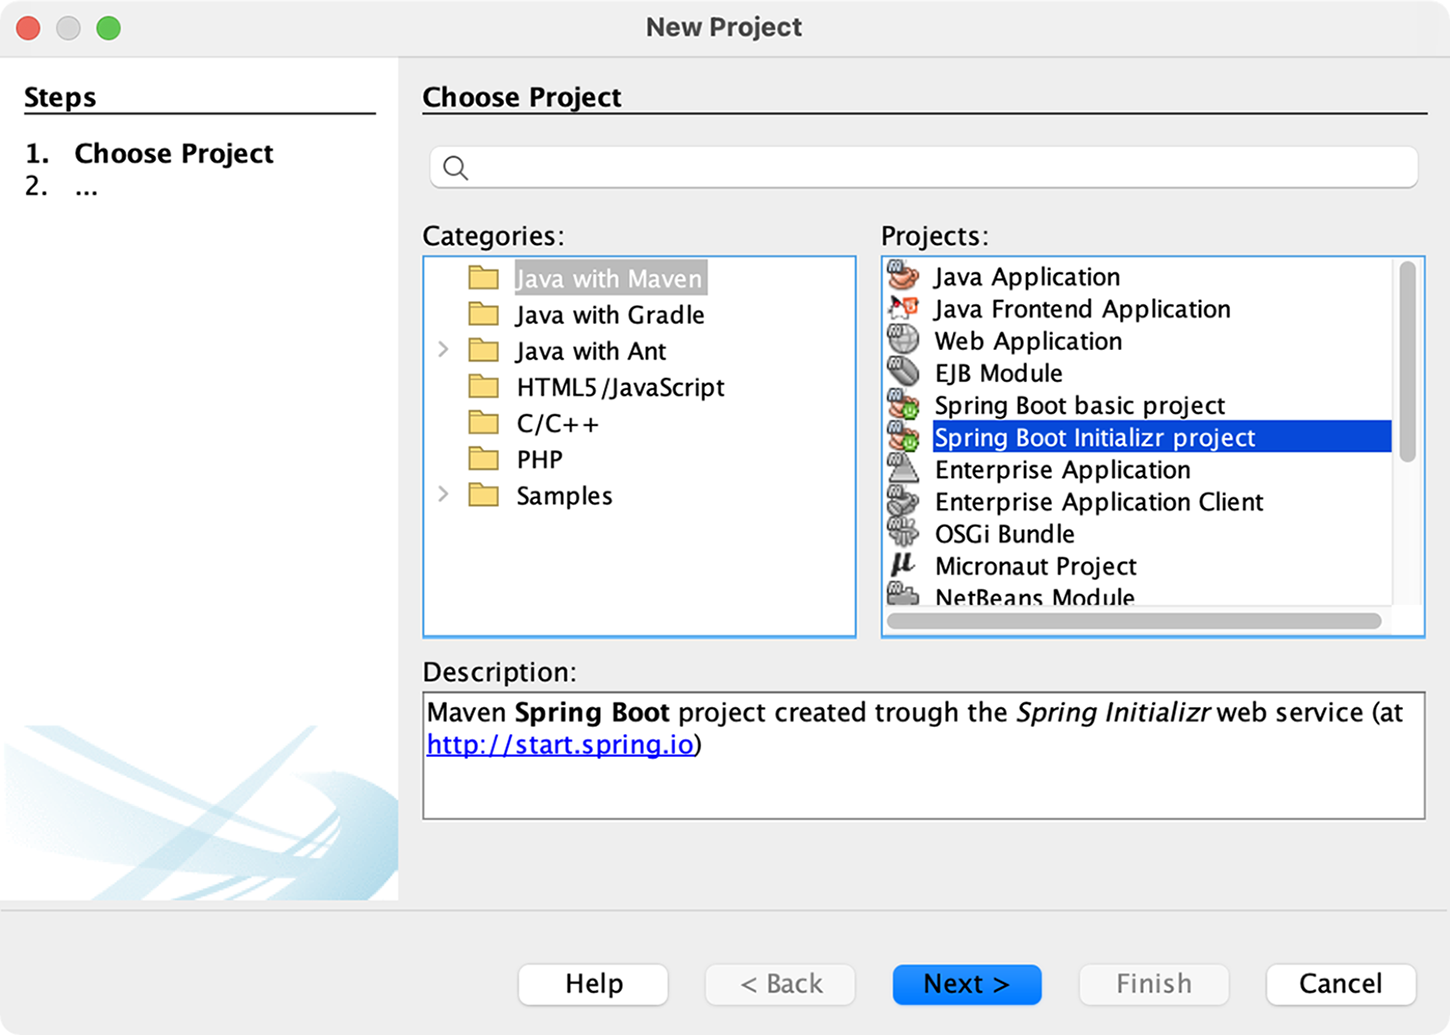Image resolution: width=1450 pixels, height=1035 pixels.
Task: Focus the project search field
Action: (x=924, y=168)
